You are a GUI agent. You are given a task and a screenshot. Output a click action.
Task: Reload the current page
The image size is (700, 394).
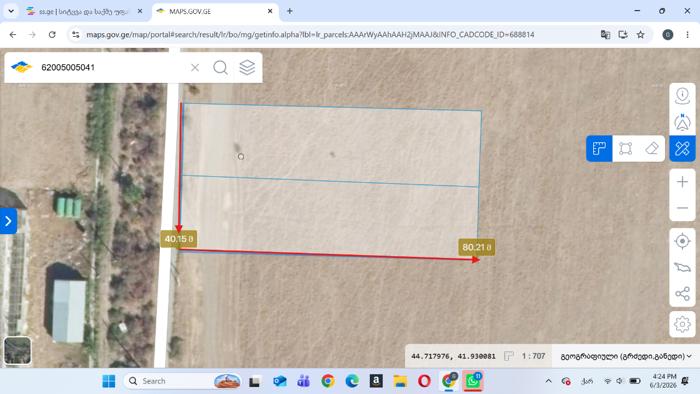(x=52, y=34)
